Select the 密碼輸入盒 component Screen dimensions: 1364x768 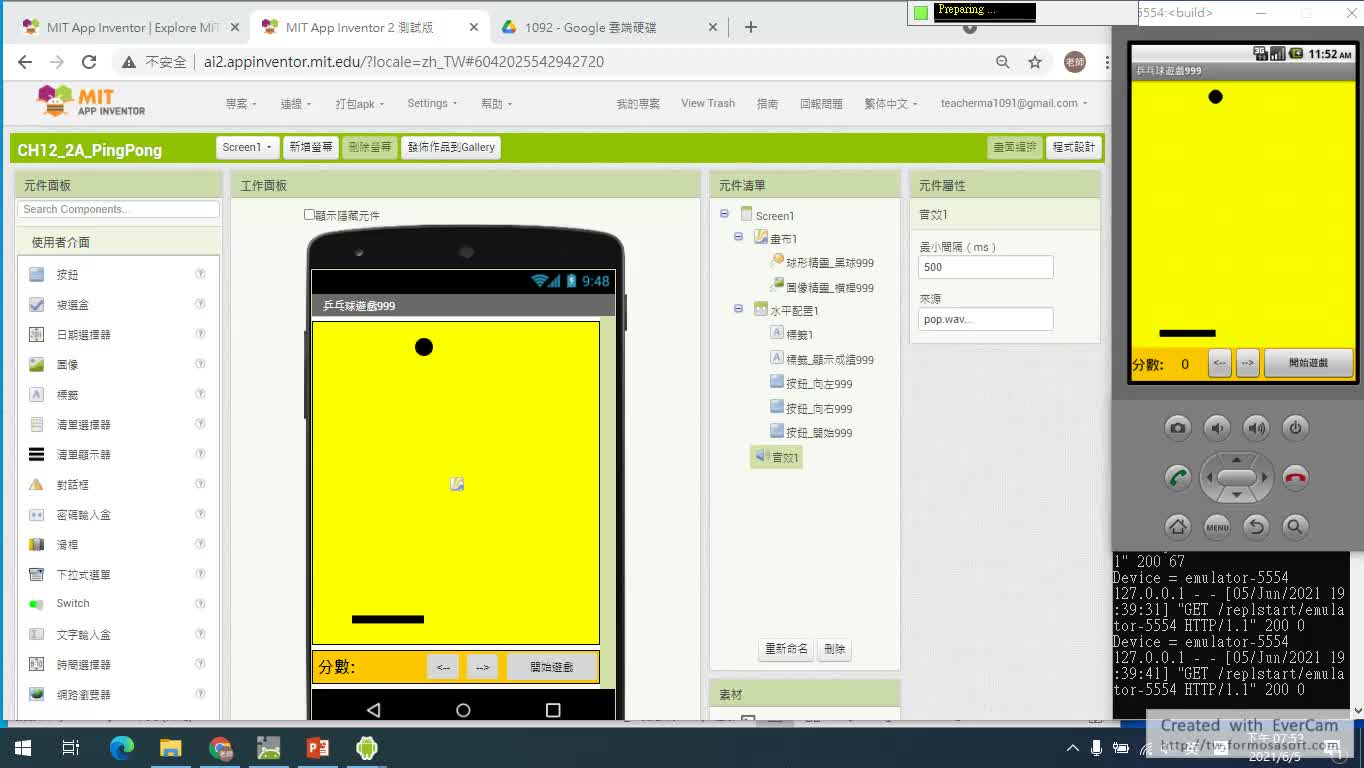(x=83, y=514)
